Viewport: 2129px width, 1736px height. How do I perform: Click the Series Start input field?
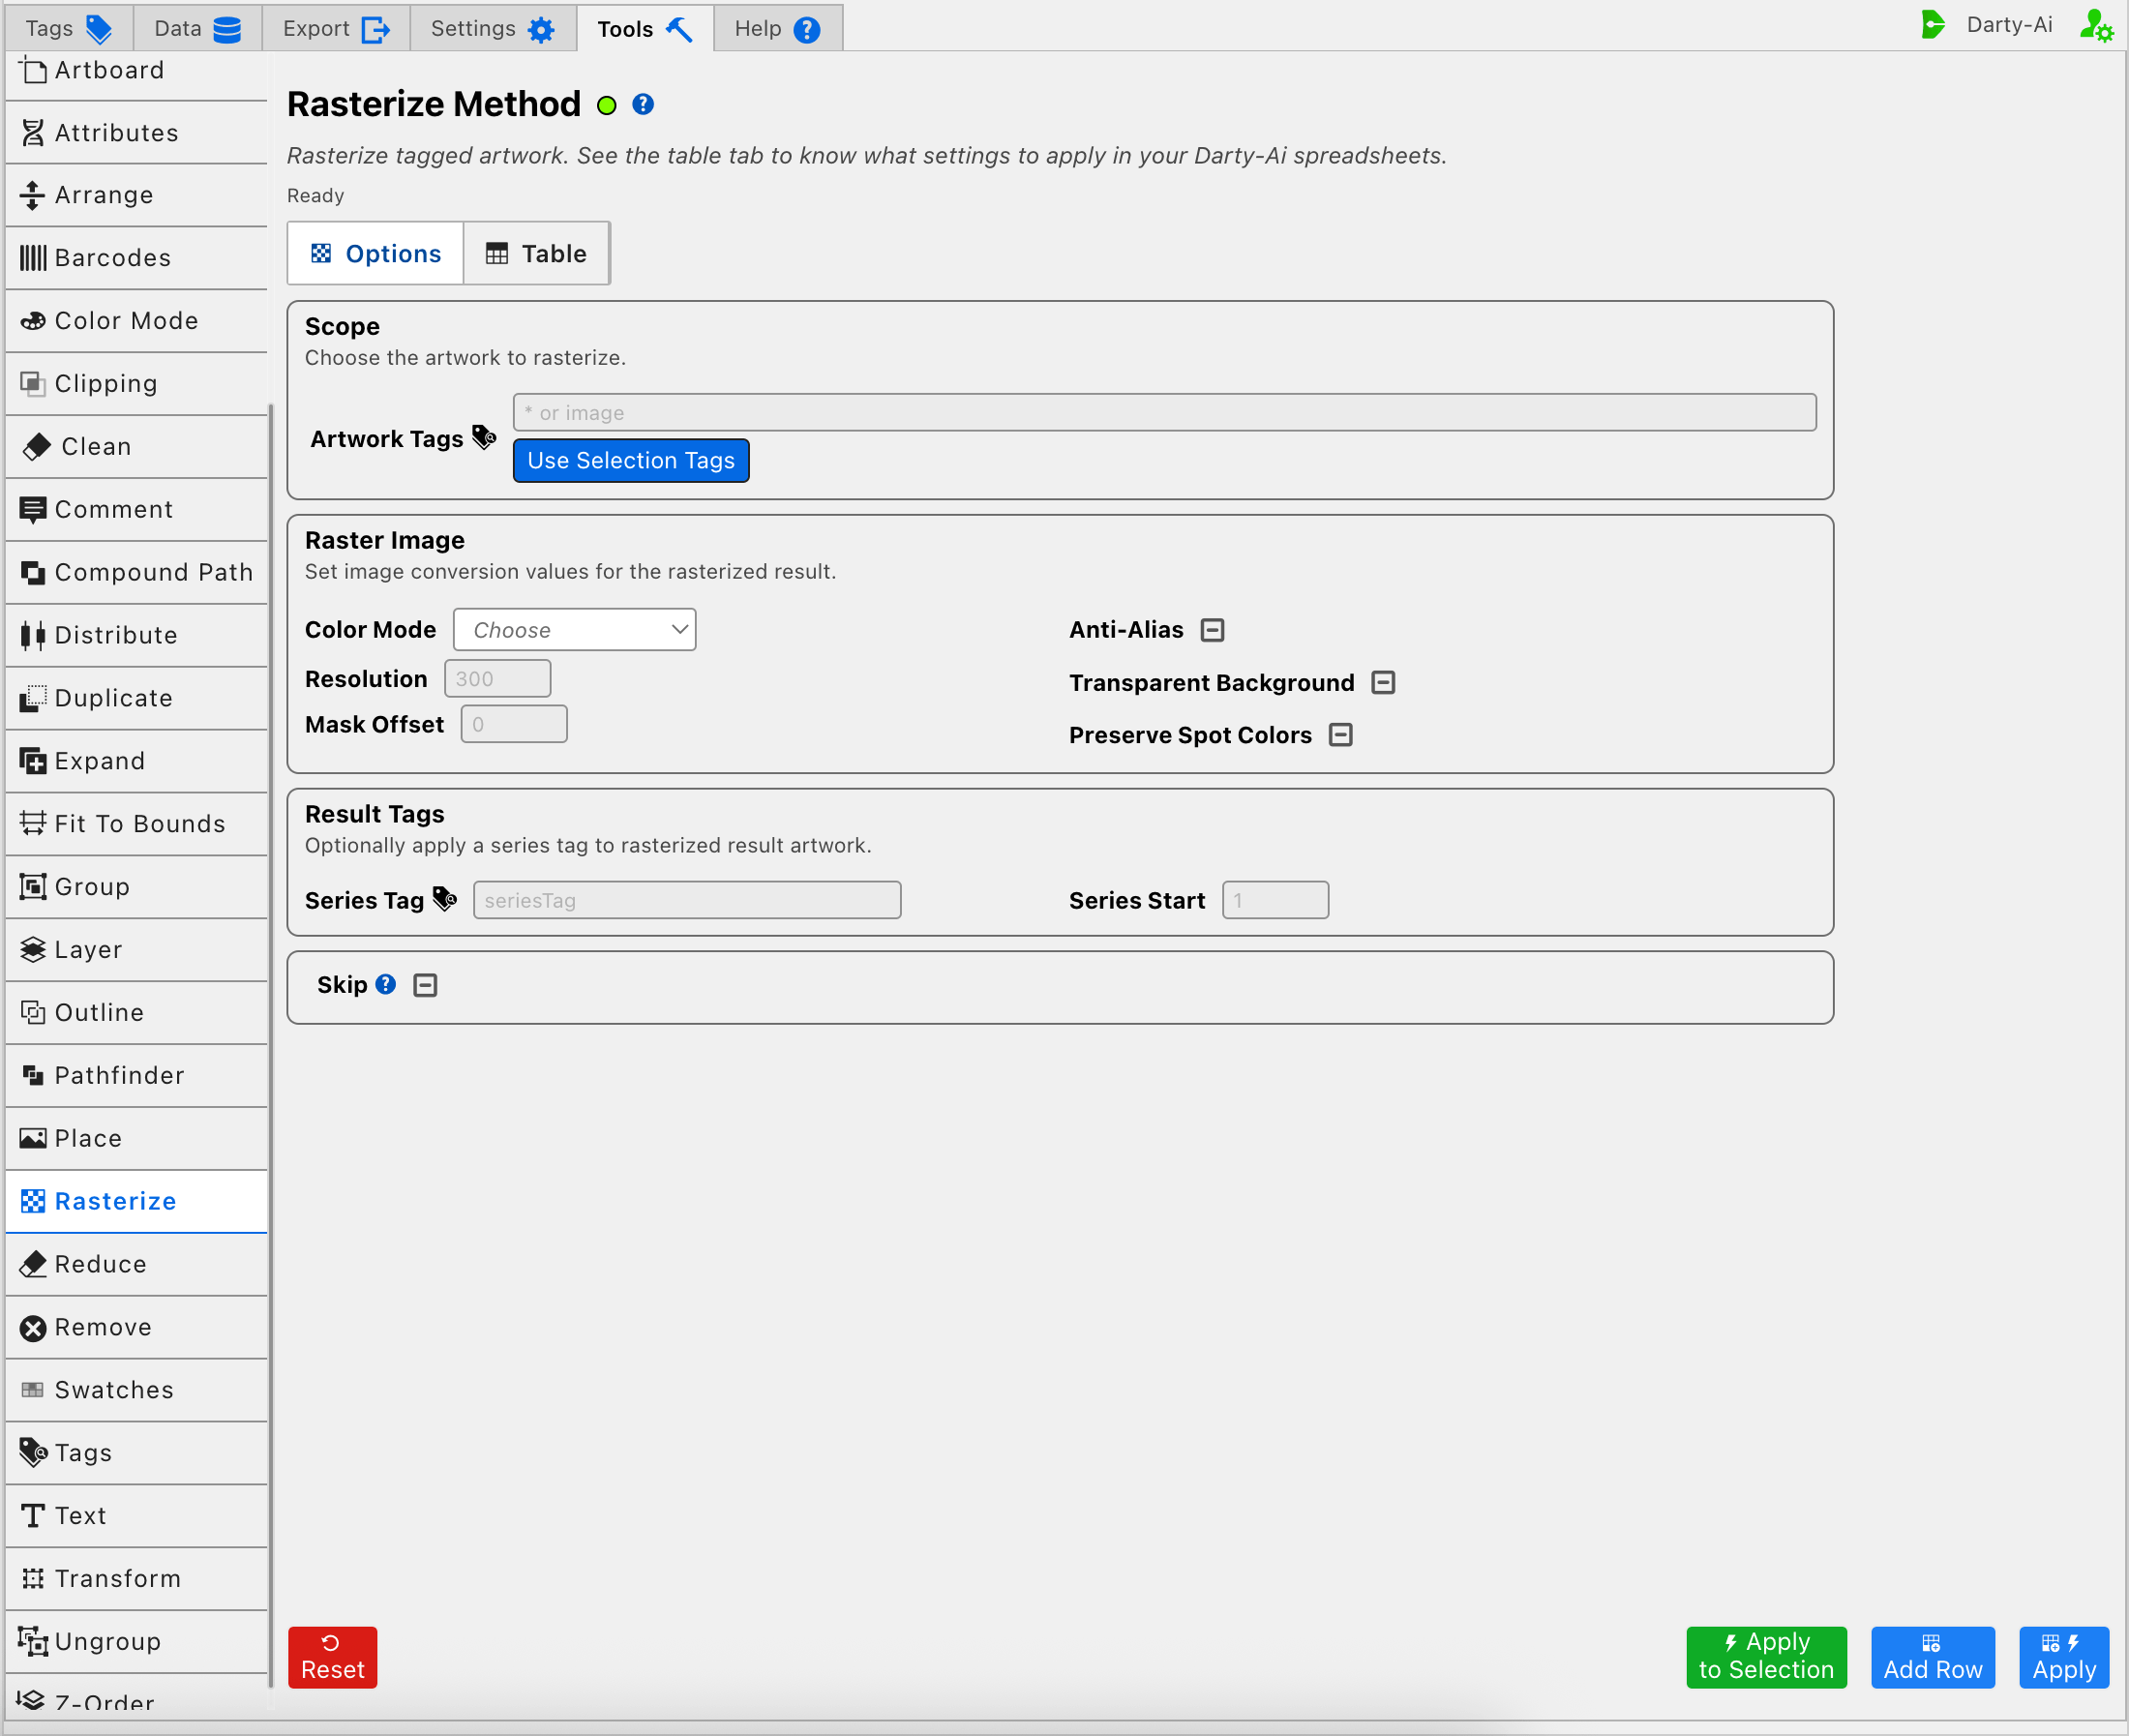tap(1275, 900)
